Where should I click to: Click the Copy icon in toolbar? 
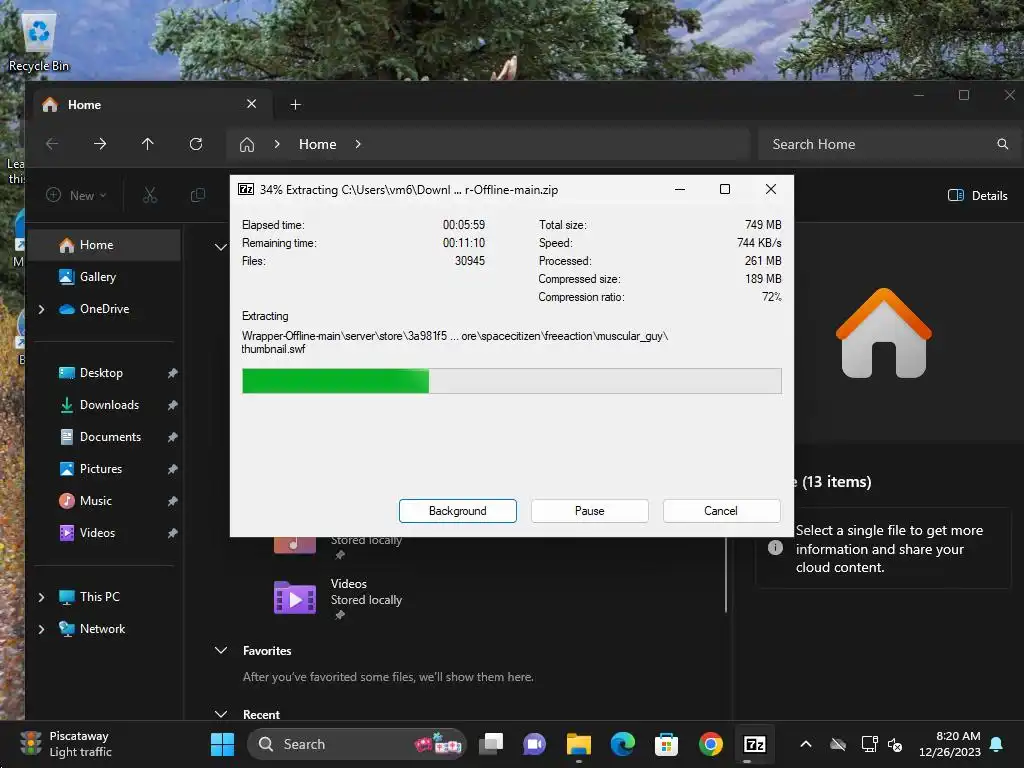pyautogui.click(x=197, y=195)
